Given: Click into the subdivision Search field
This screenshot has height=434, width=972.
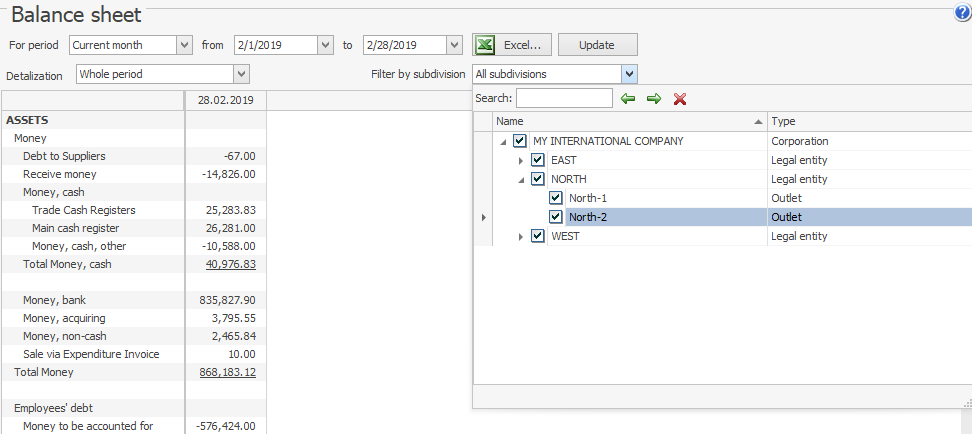Looking at the screenshot, I should coord(564,98).
